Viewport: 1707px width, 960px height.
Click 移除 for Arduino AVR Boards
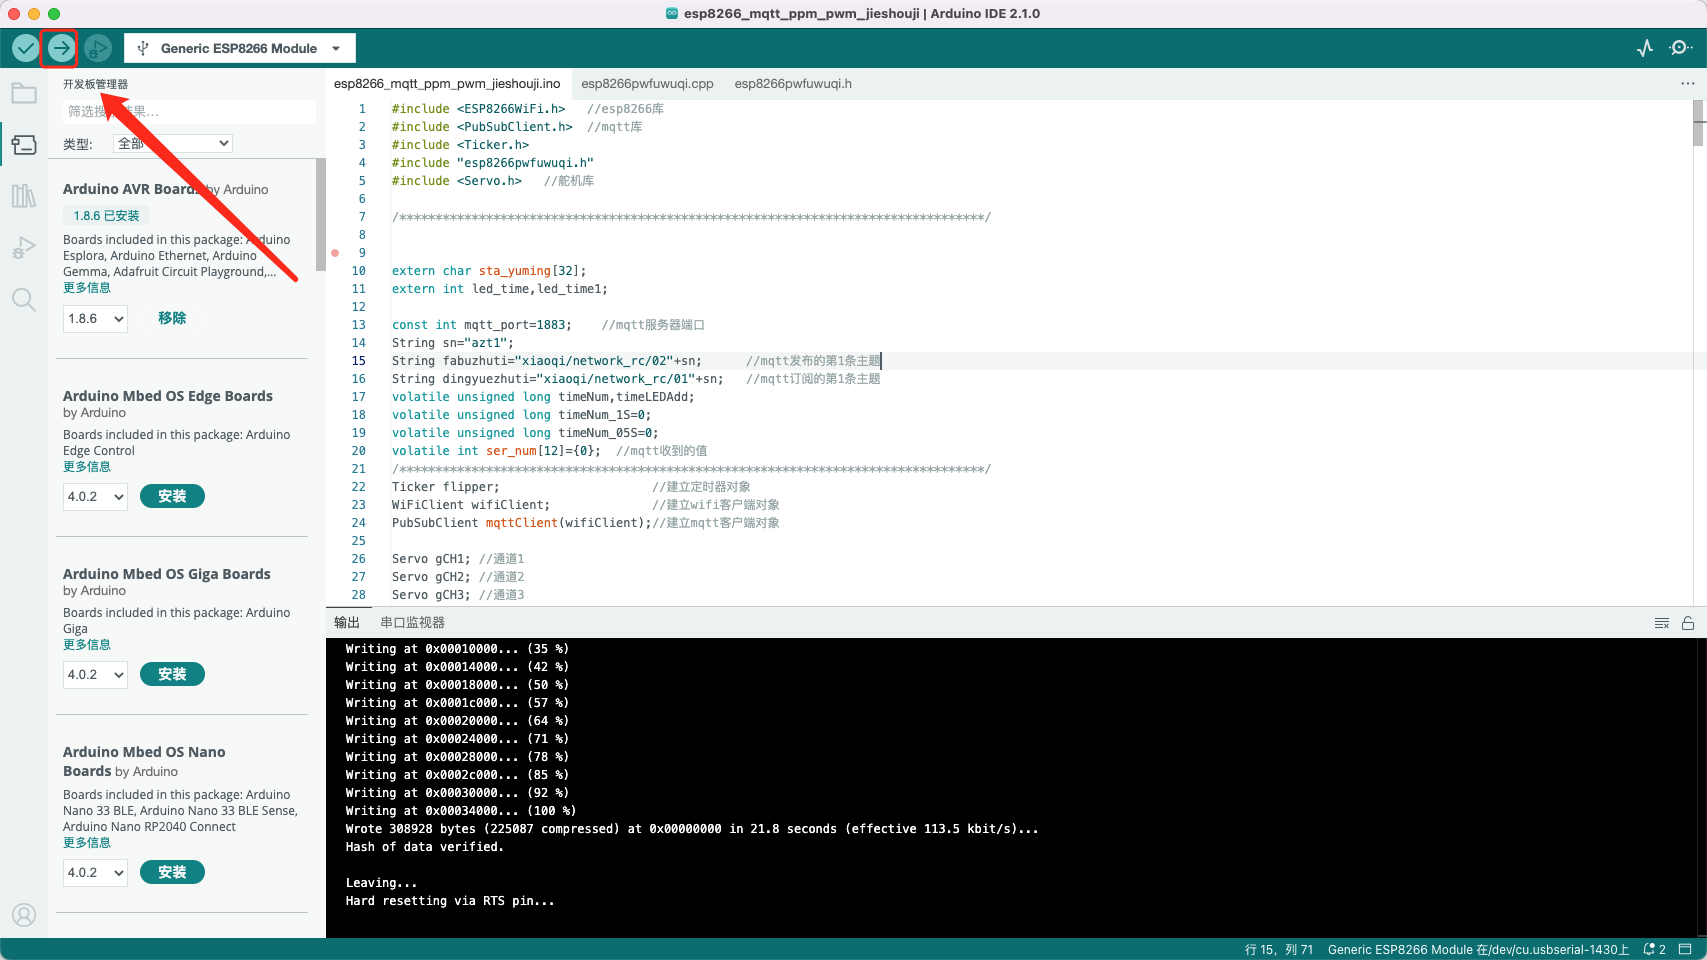172,318
